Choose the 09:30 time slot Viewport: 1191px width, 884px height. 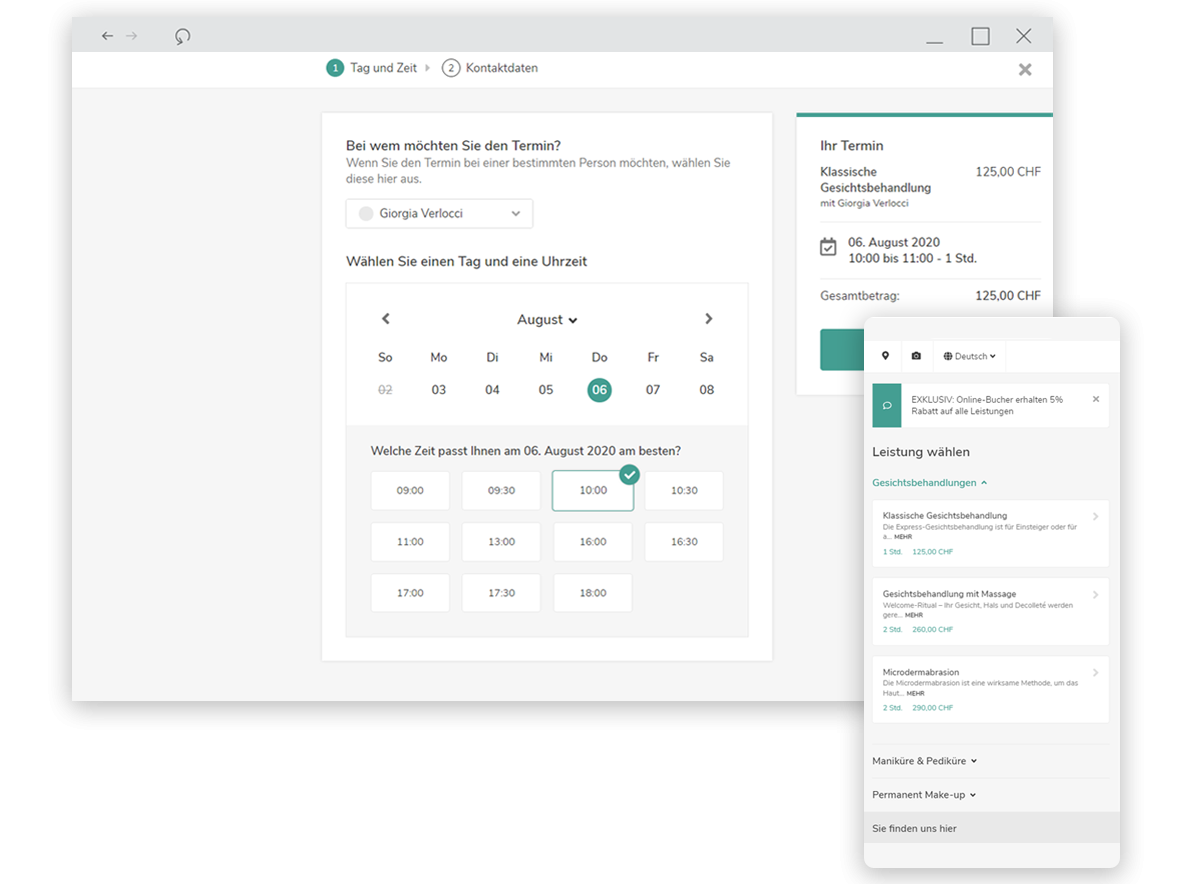click(501, 491)
